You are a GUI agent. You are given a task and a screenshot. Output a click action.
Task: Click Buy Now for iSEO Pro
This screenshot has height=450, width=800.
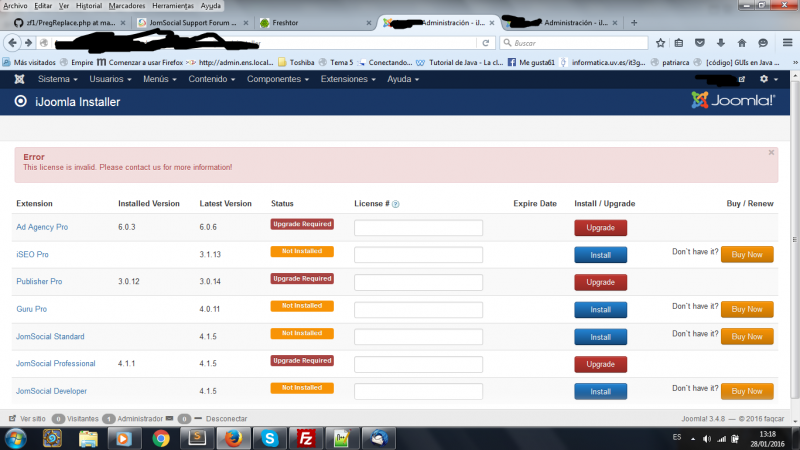coord(747,255)
